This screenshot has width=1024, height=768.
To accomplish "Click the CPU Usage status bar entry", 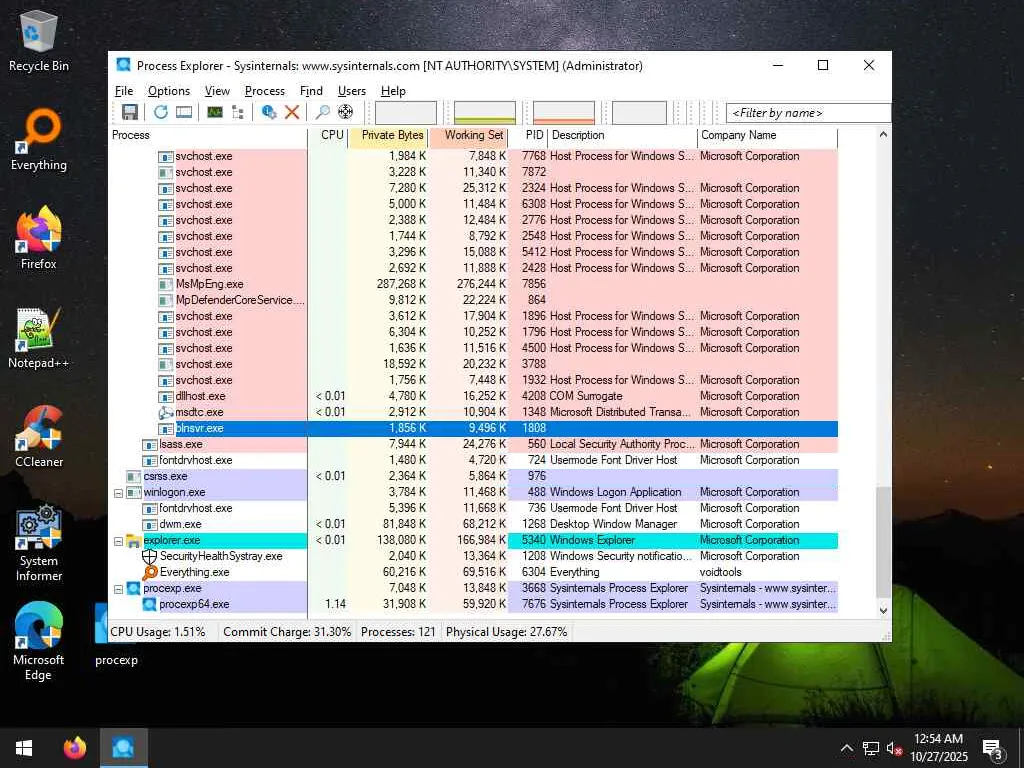I will [158, 632].
